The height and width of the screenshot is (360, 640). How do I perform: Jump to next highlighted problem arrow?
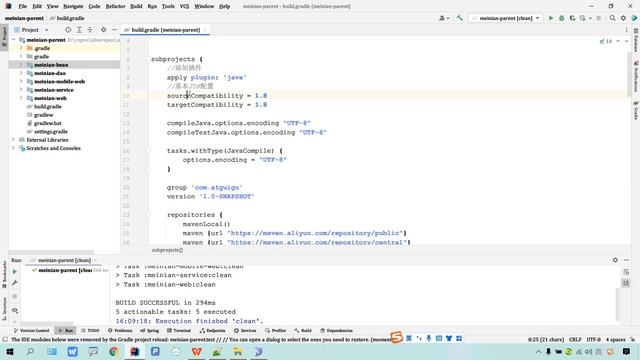[627, 41]
